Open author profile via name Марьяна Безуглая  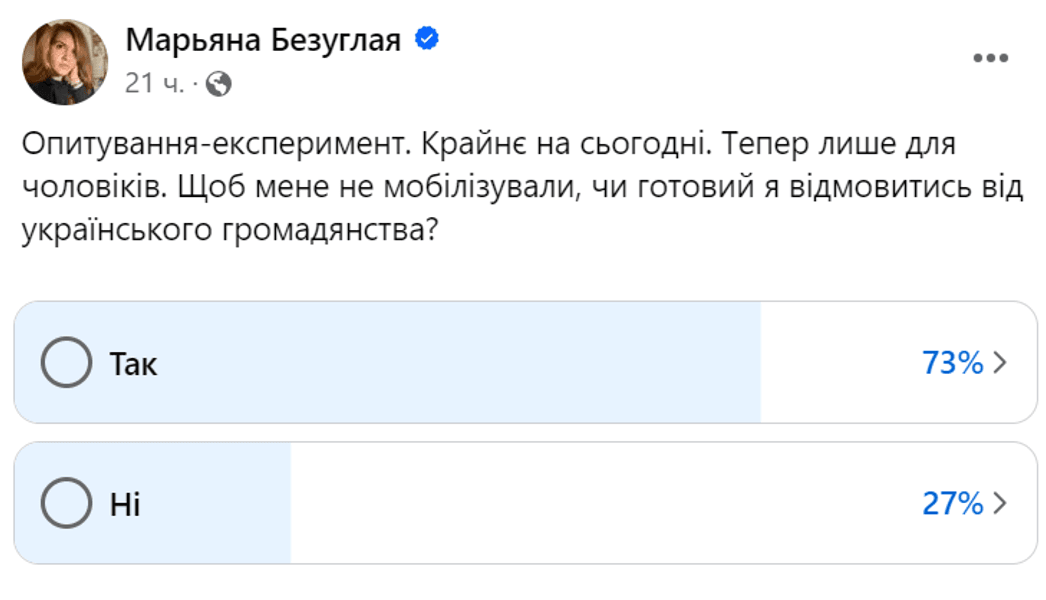[x=264, y=41]
